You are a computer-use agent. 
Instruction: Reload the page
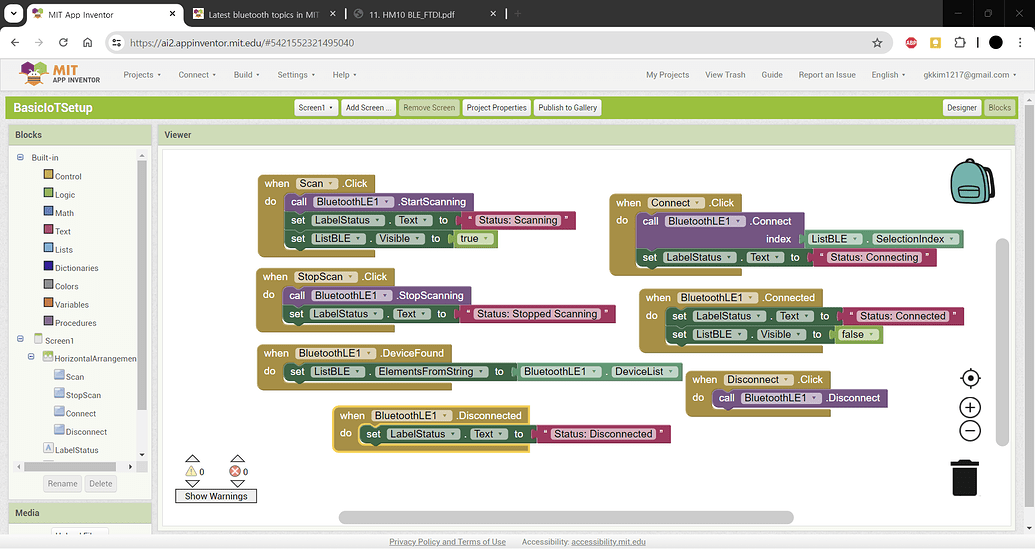tap(63, 43)
